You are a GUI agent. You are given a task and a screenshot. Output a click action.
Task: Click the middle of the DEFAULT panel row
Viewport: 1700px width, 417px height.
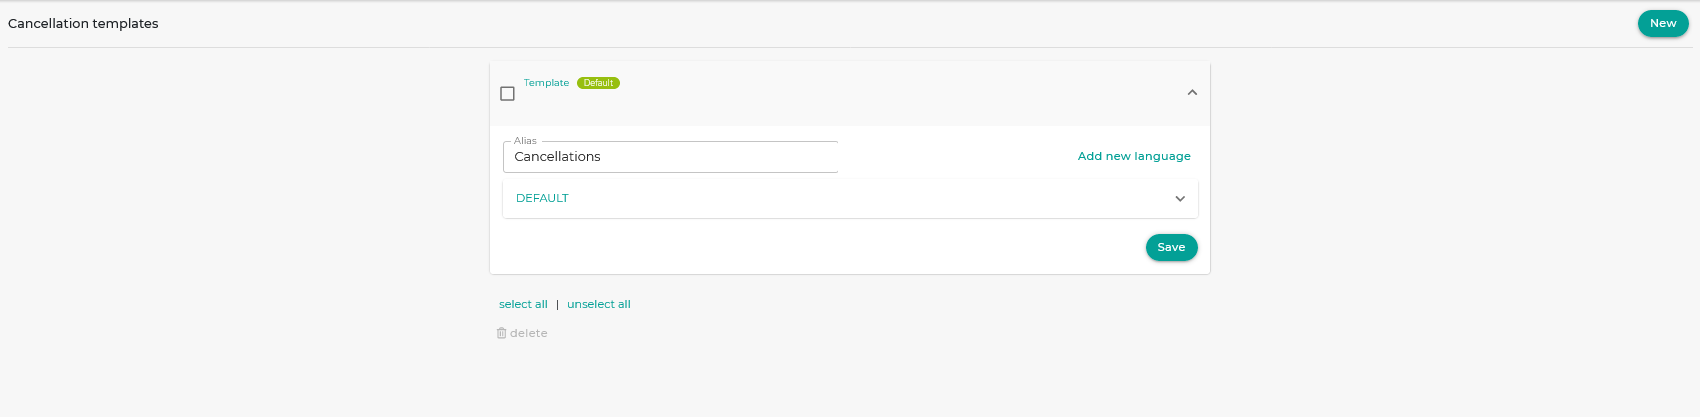850,198
